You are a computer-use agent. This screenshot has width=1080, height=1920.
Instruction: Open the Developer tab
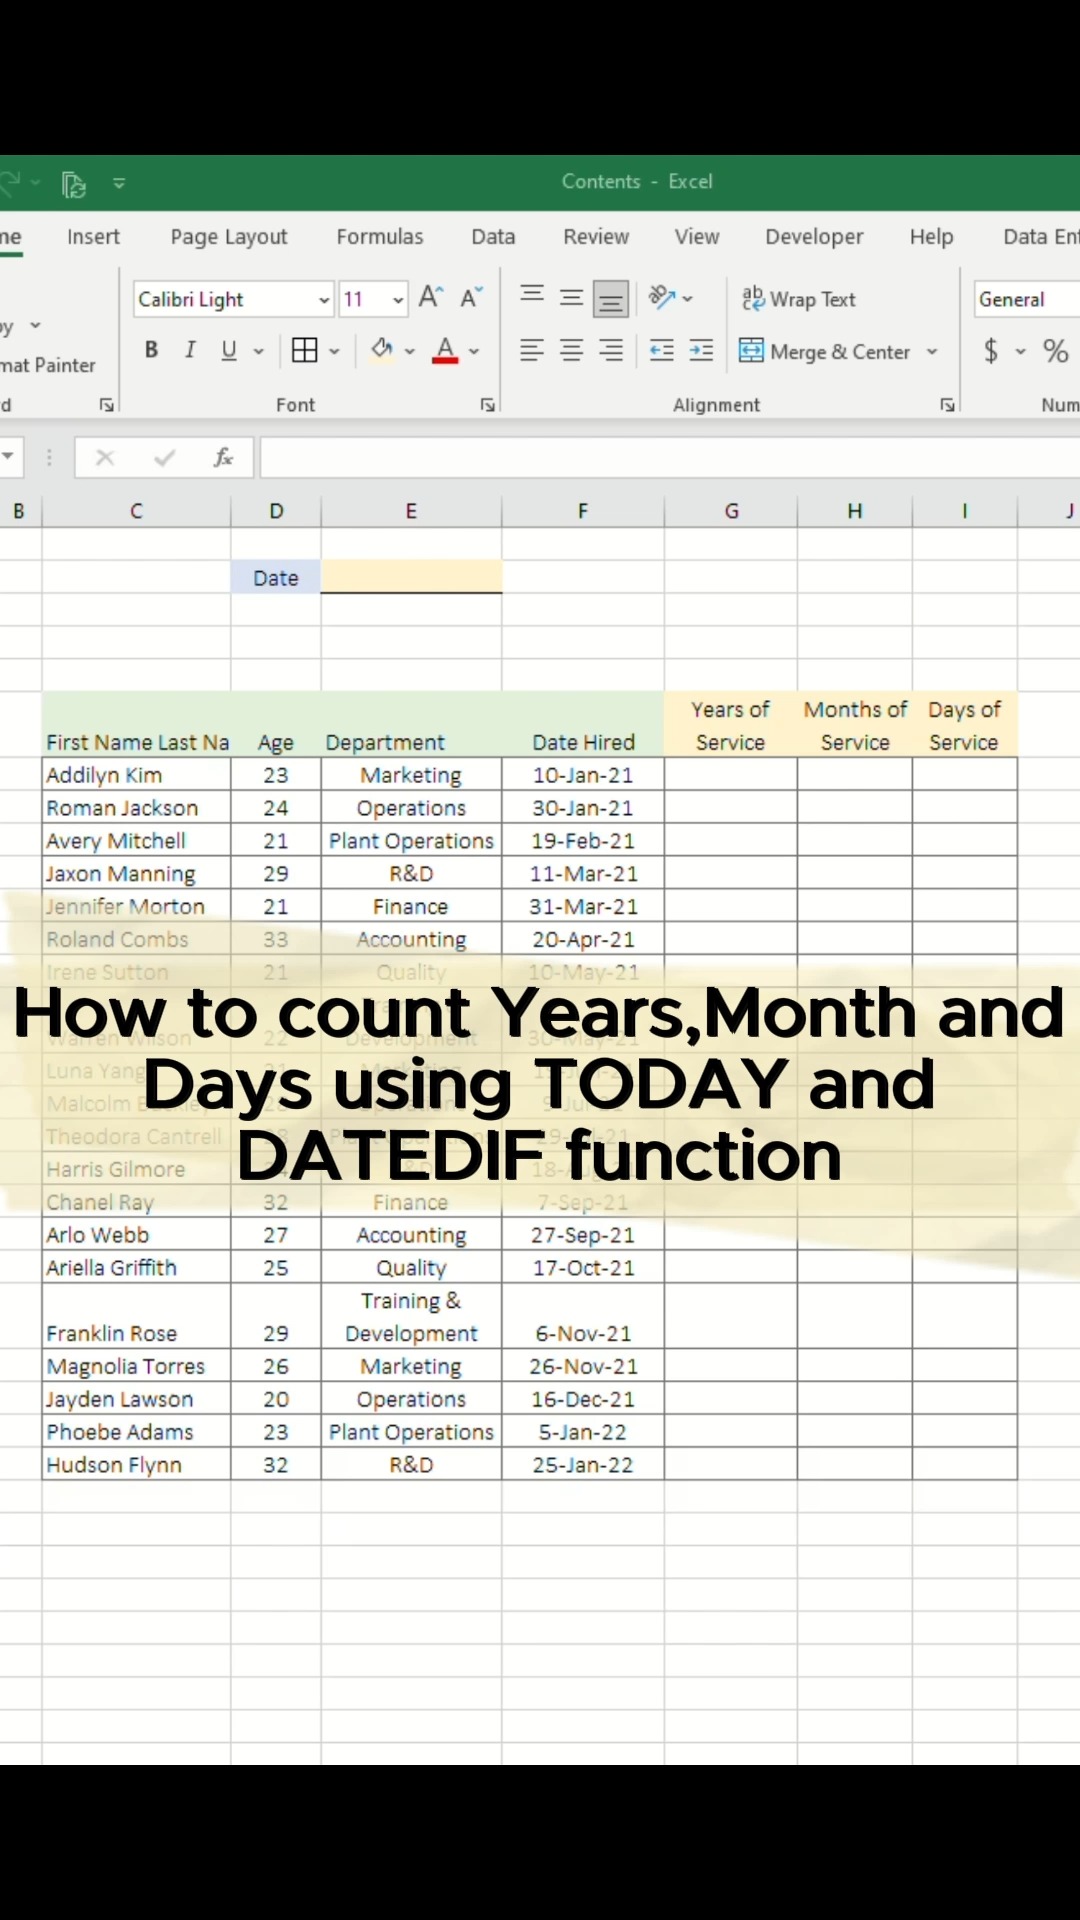(x=814, y=237)
